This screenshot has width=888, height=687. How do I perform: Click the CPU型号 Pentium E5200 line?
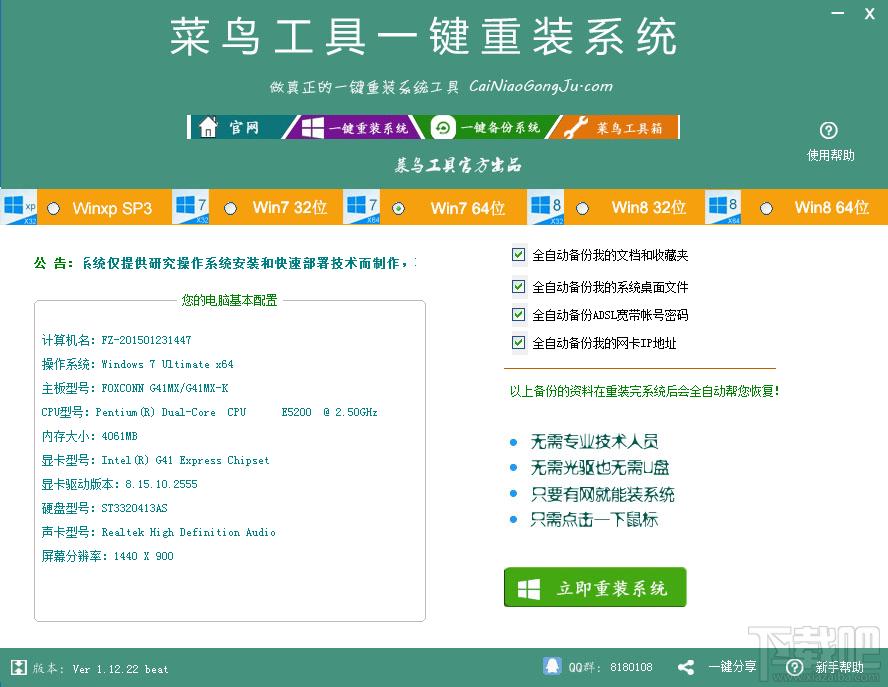(210, 412)
